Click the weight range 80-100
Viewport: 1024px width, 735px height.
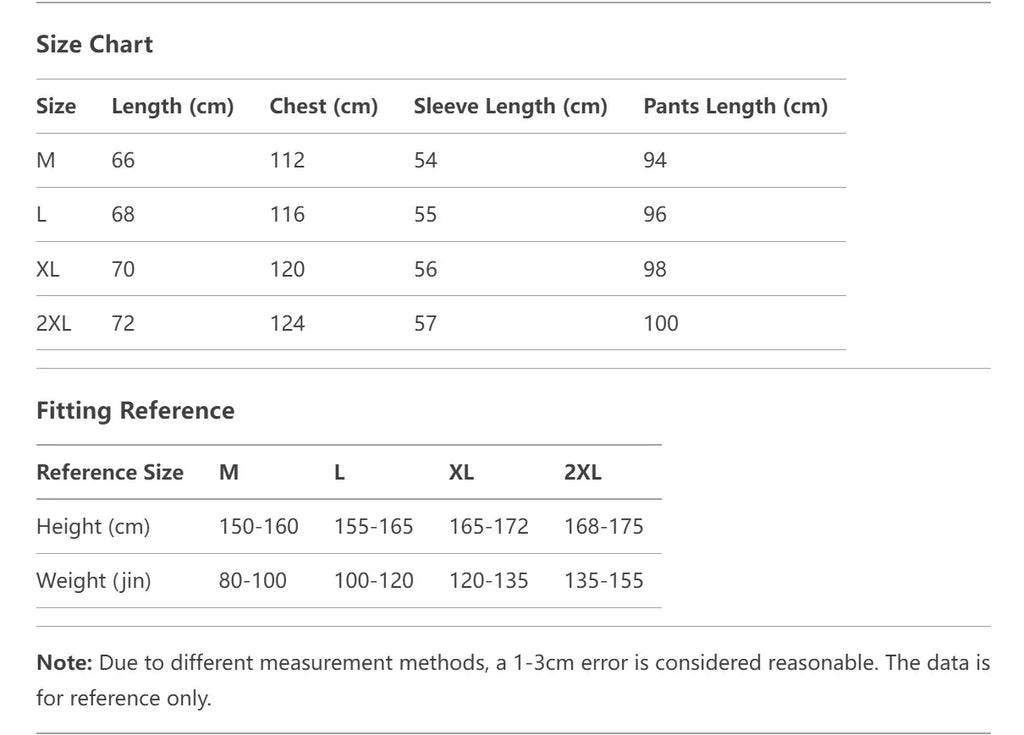252,580
